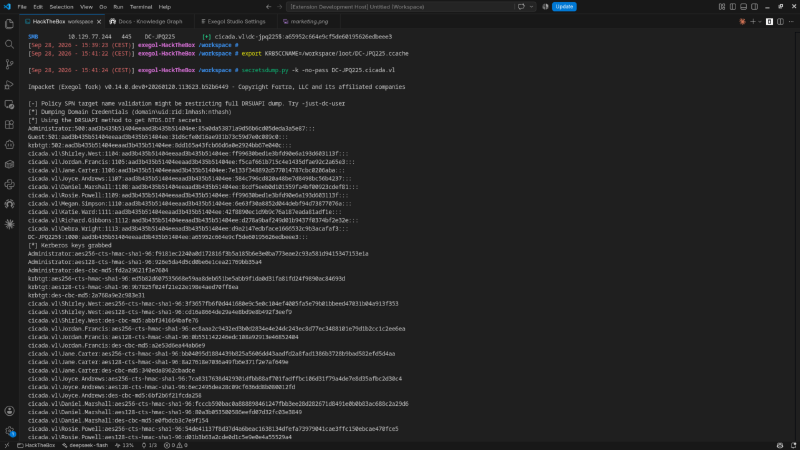This screenshot has width=800, height=450.
Task: Open the editor More Actions ellipsis
Action: coord(791,21)
